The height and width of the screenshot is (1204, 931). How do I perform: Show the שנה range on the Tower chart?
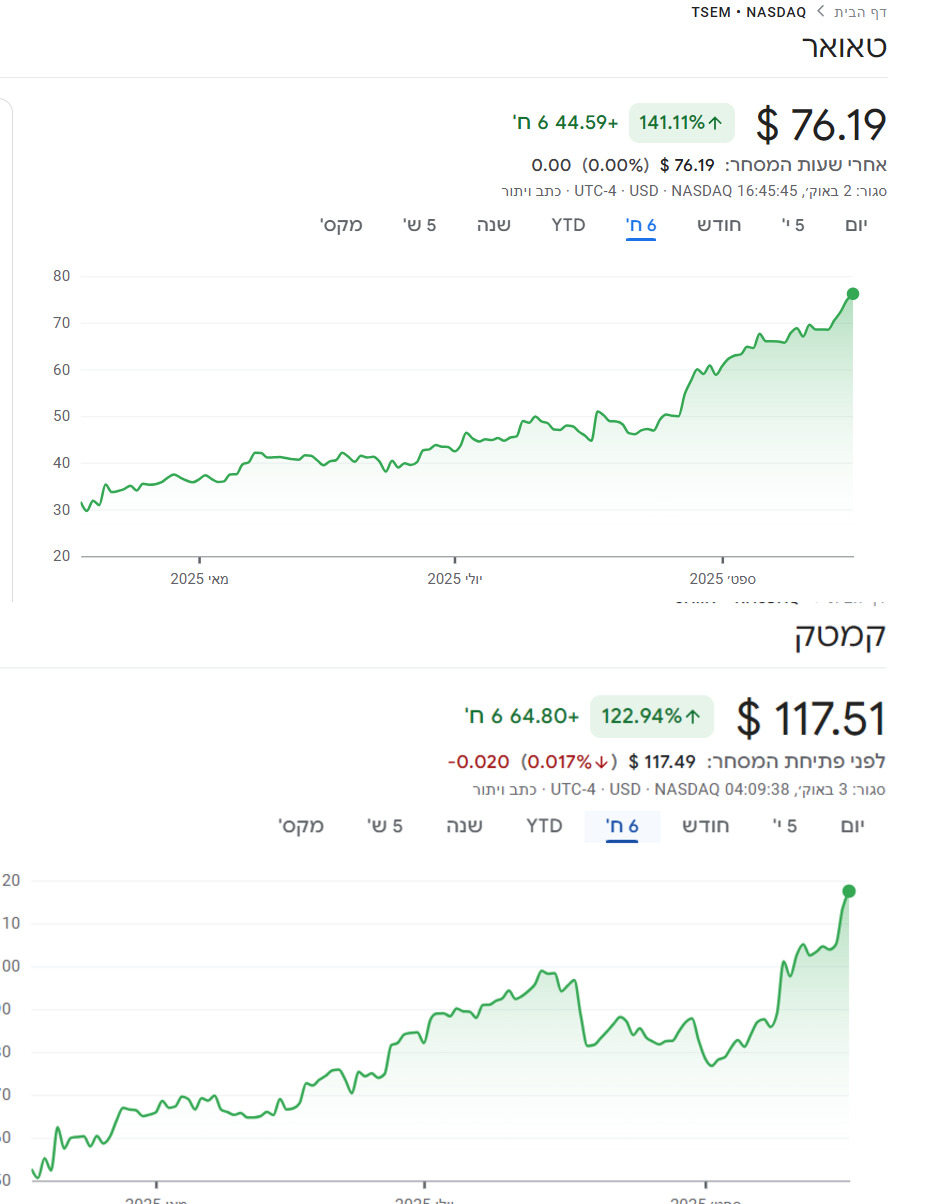click(x=493, y=225)
